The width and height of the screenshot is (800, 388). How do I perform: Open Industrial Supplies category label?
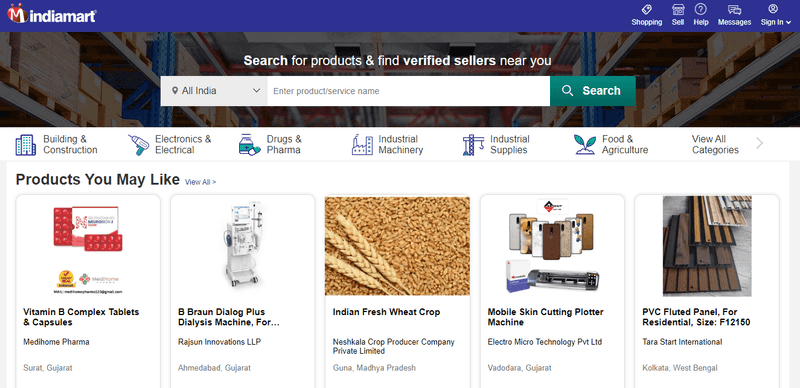[510, 144]
